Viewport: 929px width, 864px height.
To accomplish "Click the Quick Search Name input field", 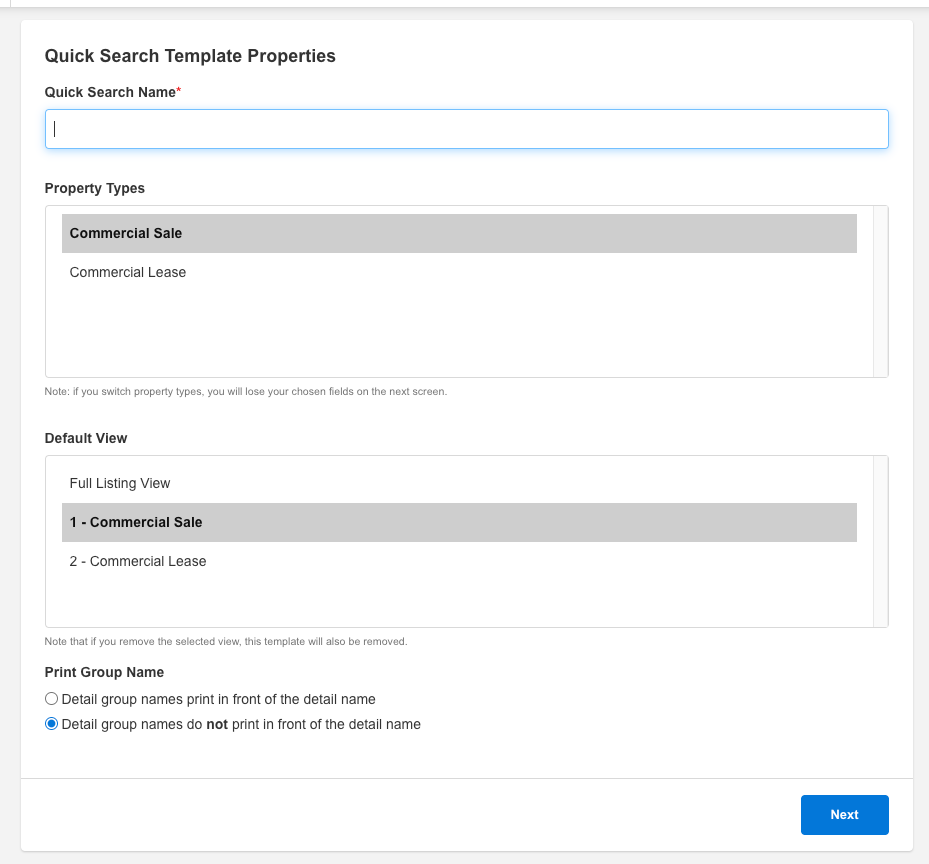I will [466, 129].
